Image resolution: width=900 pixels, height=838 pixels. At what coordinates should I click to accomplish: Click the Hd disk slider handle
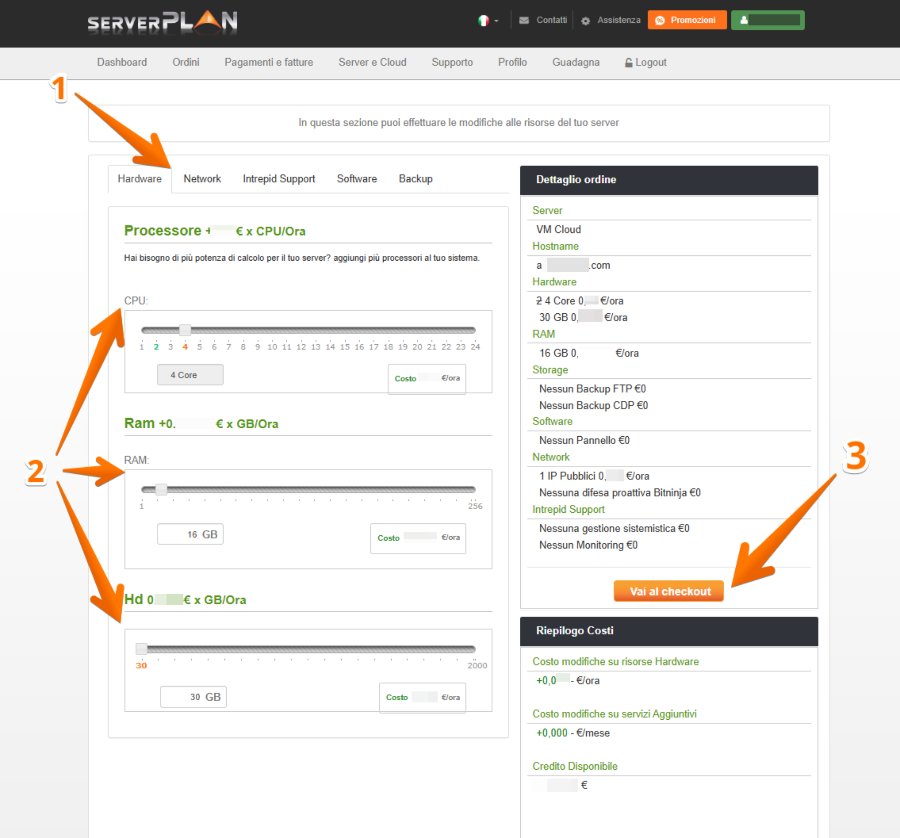click(142, 649)
